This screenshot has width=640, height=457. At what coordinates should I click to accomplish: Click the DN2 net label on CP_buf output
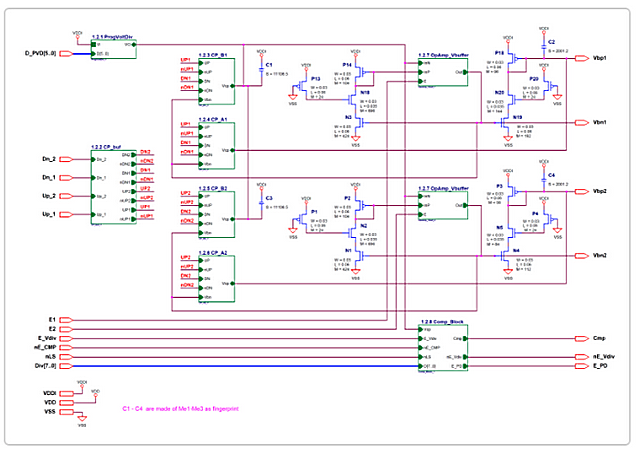click(x=145, y=152)
